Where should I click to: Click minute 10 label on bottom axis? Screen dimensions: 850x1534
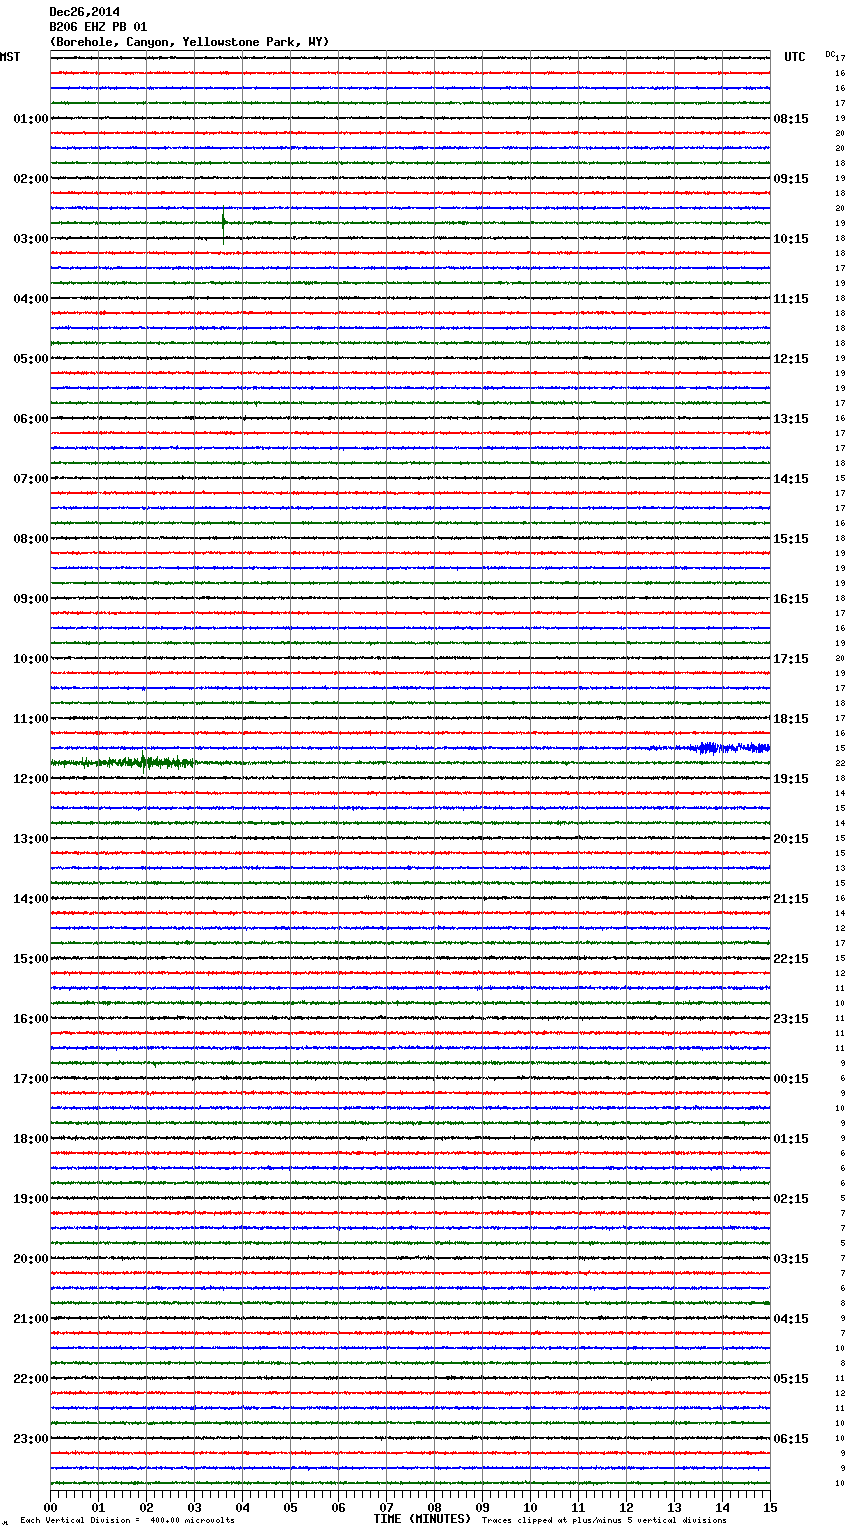pos(530,1507)
